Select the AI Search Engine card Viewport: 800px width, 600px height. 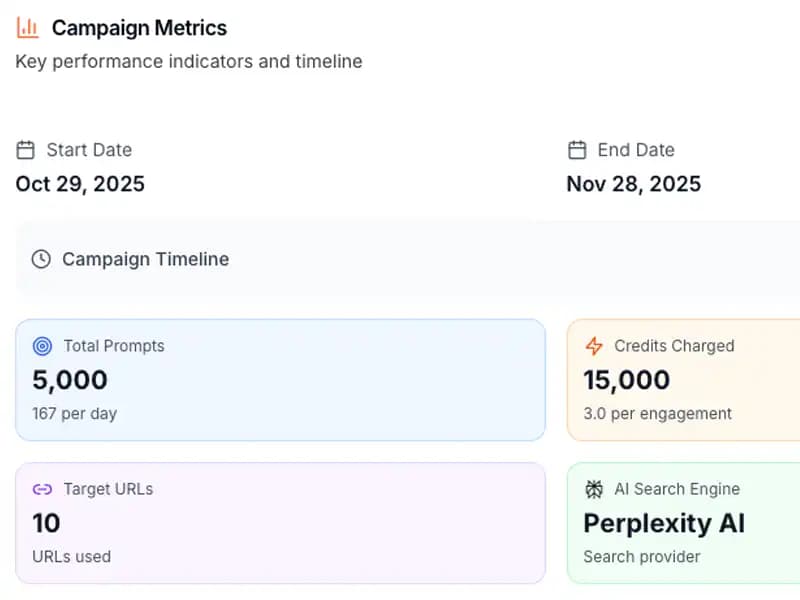(x=690, y=521)
